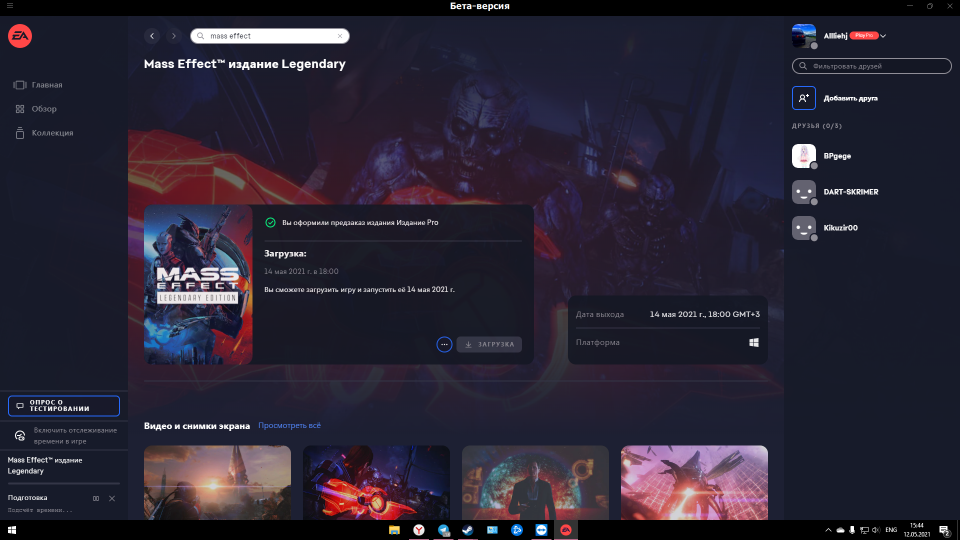This screenshot has width=960, height=540.
Task: Click the volume speaker tray icon
Action: pos(876,530)
